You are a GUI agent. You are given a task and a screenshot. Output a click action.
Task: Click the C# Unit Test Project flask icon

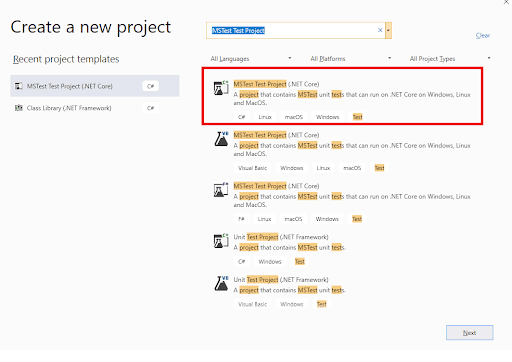221,241
